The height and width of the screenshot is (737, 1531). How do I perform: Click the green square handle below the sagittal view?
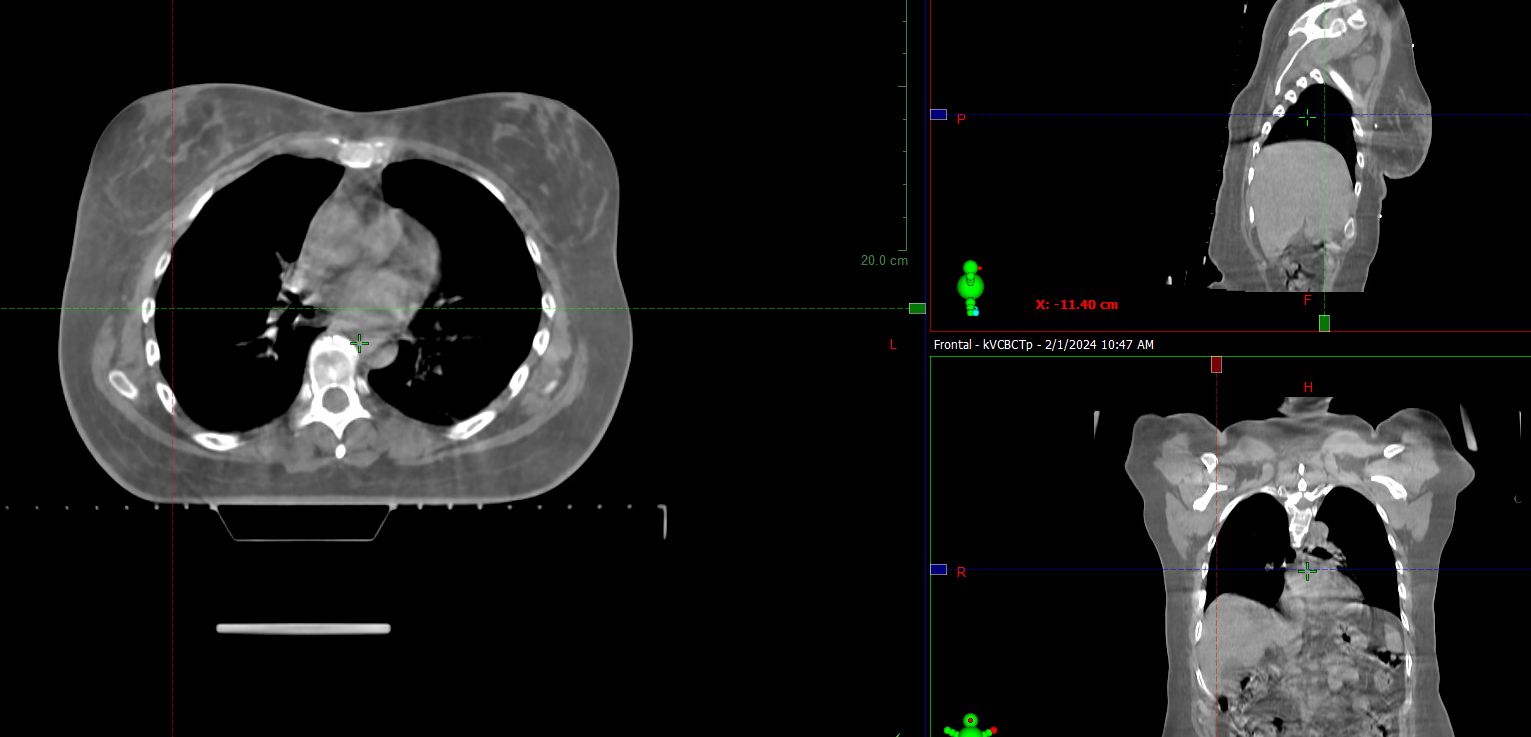pyautogui.click(x=1323, y=322)
